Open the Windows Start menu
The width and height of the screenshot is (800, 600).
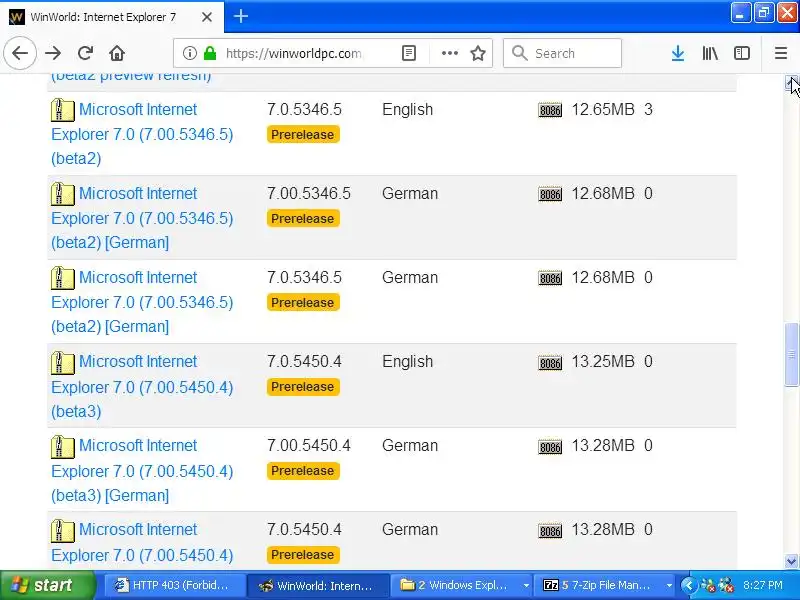coord(47,585)
